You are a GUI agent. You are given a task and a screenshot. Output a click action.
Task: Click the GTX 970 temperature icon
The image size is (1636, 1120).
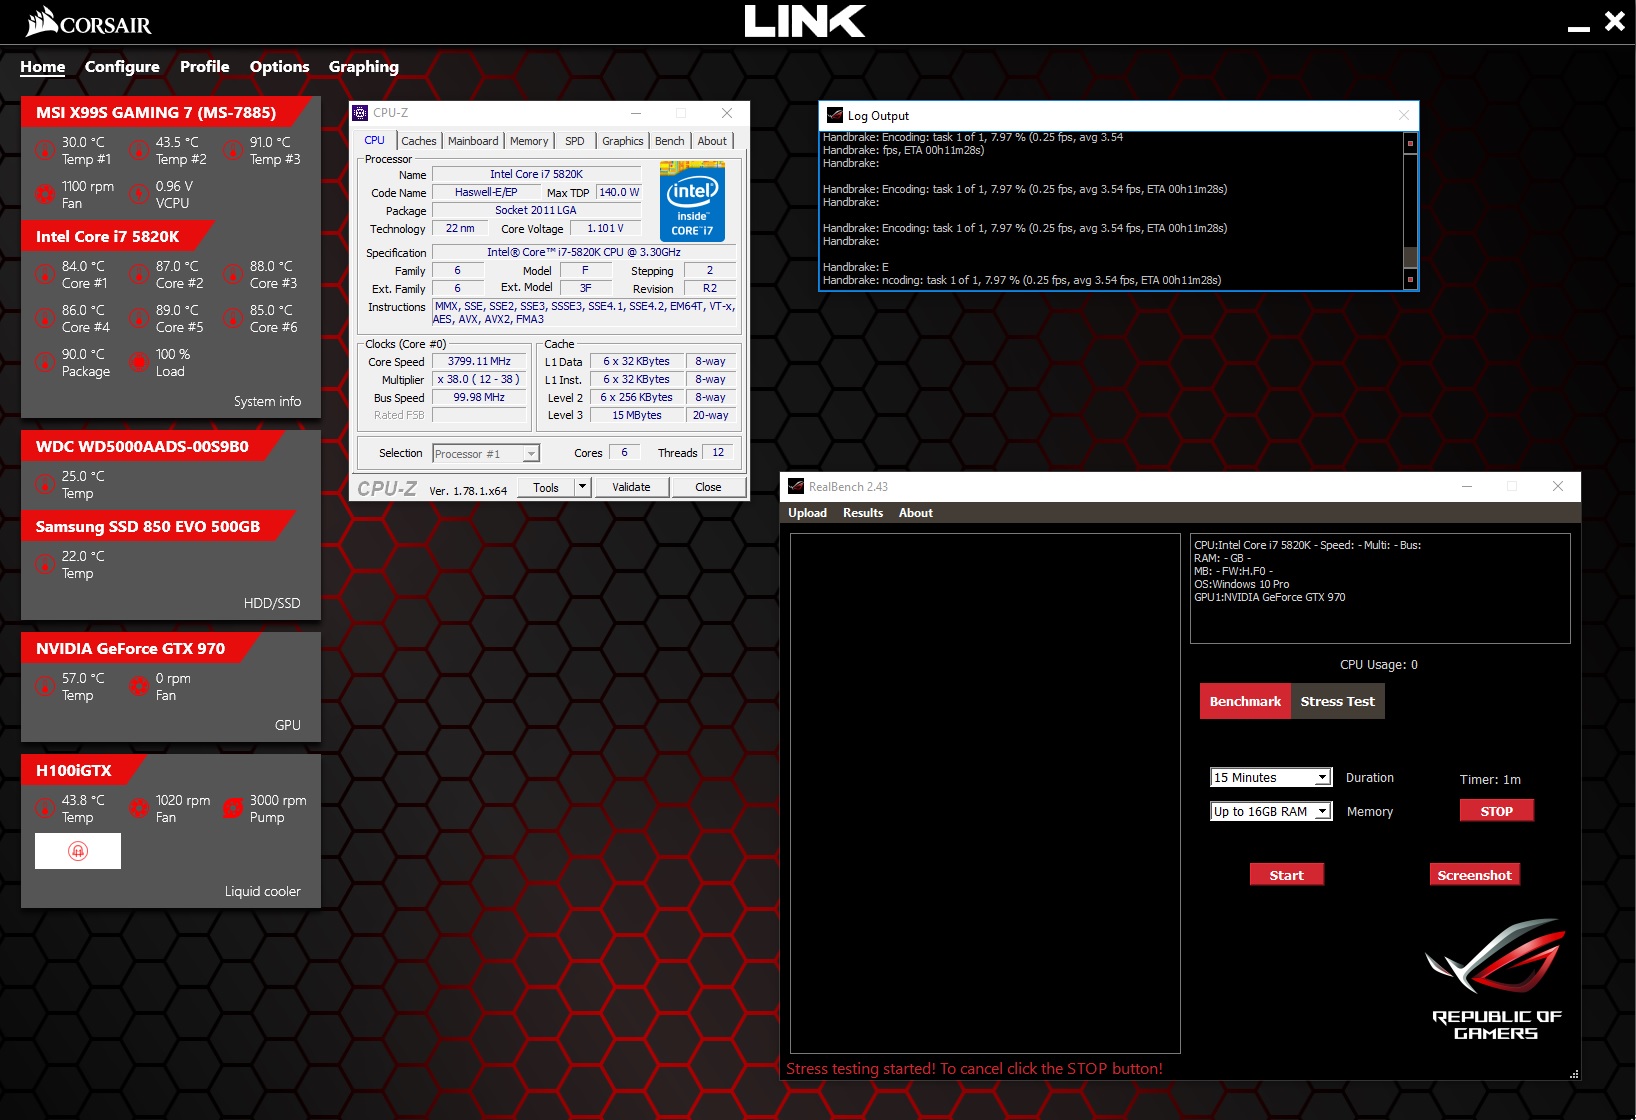tap(45, 686)
